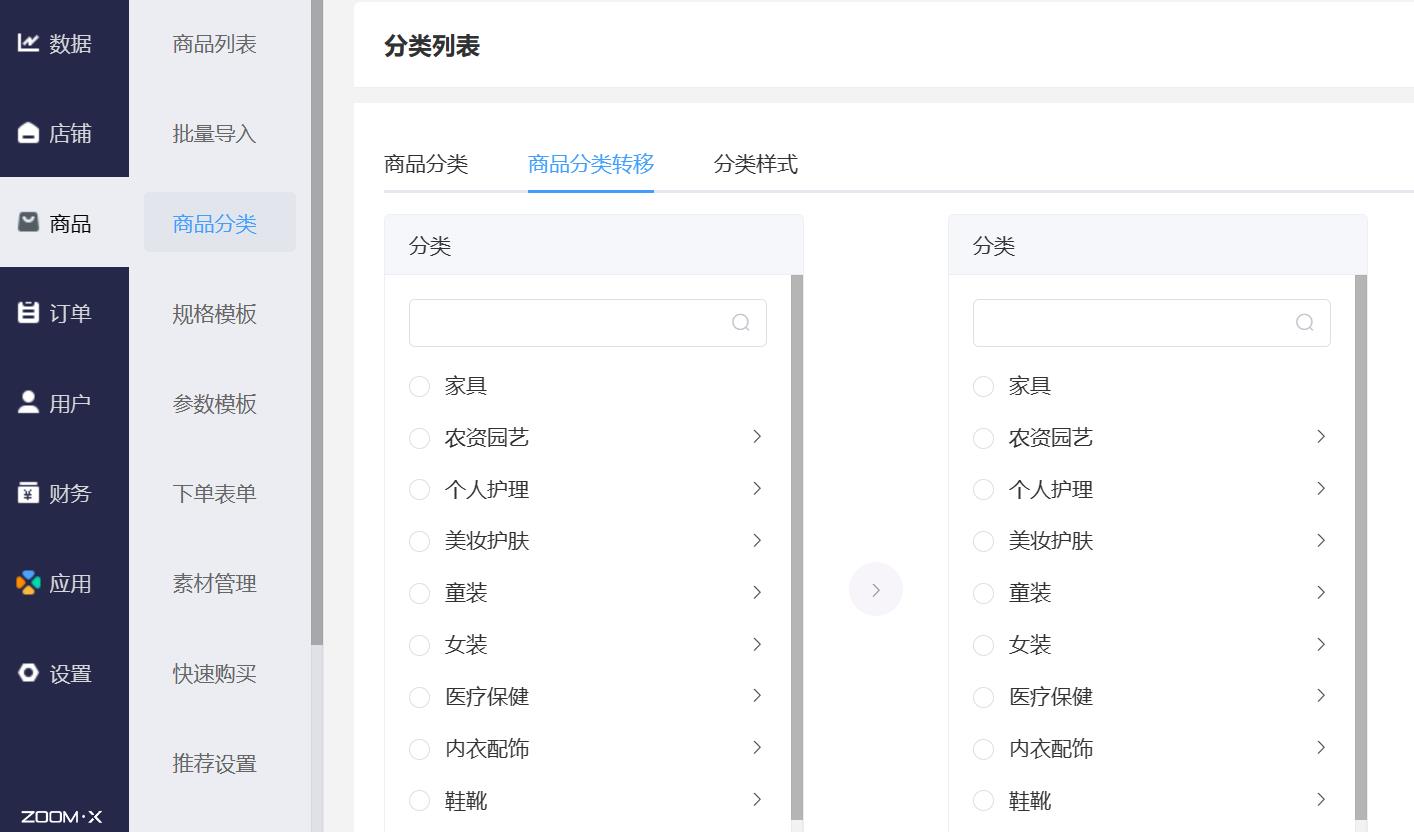Select 女装 radio in left panel
Screen dimensions: 1414x832
[x=419, y=645]
